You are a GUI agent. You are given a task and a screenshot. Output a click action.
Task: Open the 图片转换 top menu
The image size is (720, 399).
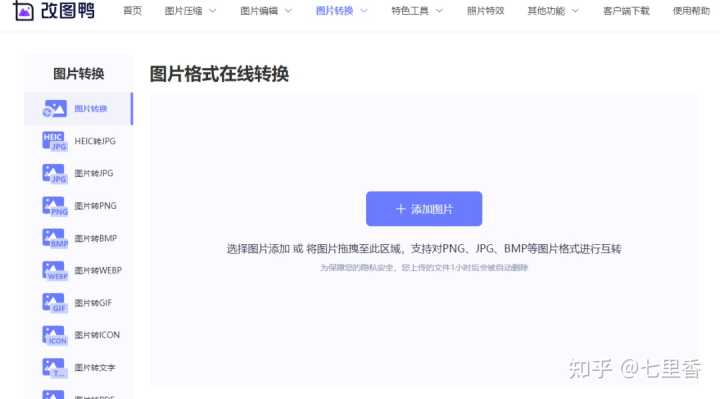(335, 11)
